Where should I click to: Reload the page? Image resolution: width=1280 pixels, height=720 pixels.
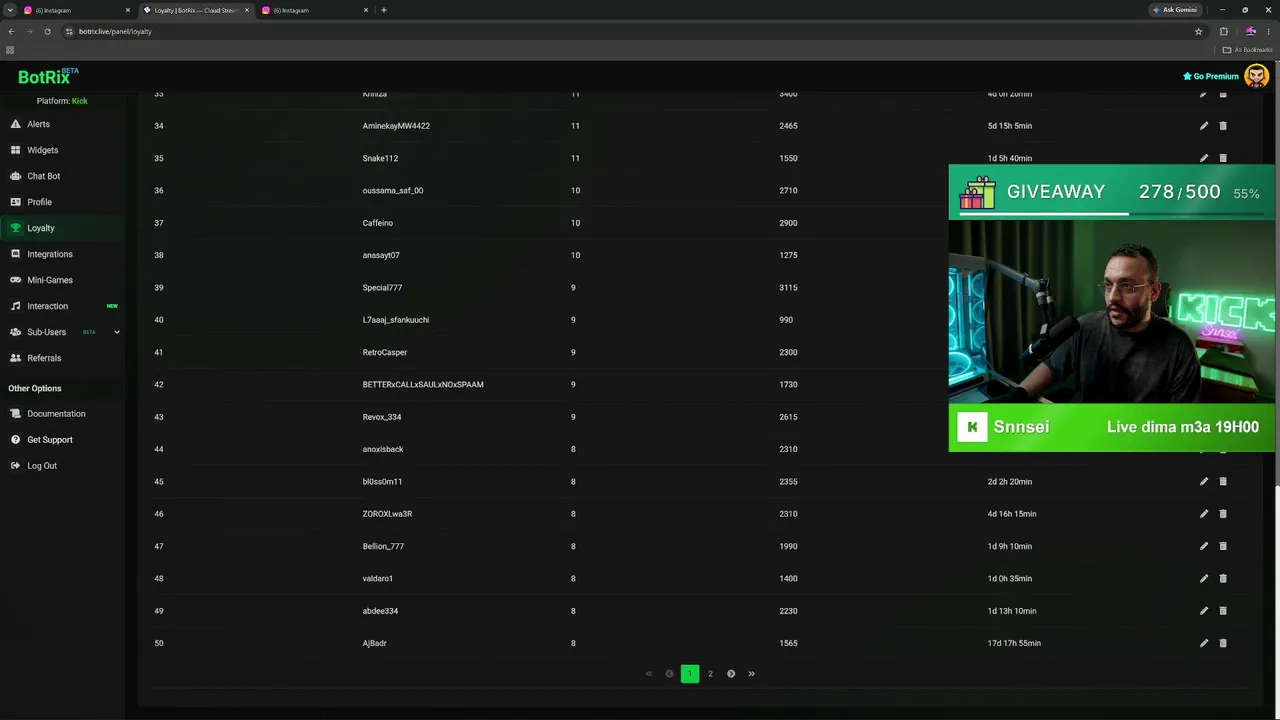pyautogui.click(x=47, y=31)
